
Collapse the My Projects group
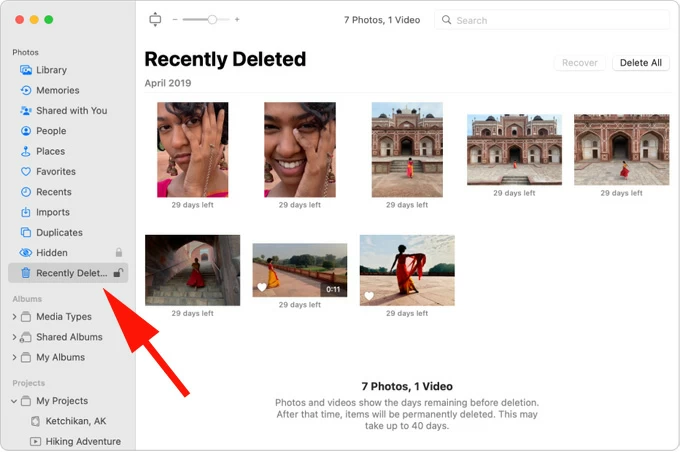(x=14, y=401)
